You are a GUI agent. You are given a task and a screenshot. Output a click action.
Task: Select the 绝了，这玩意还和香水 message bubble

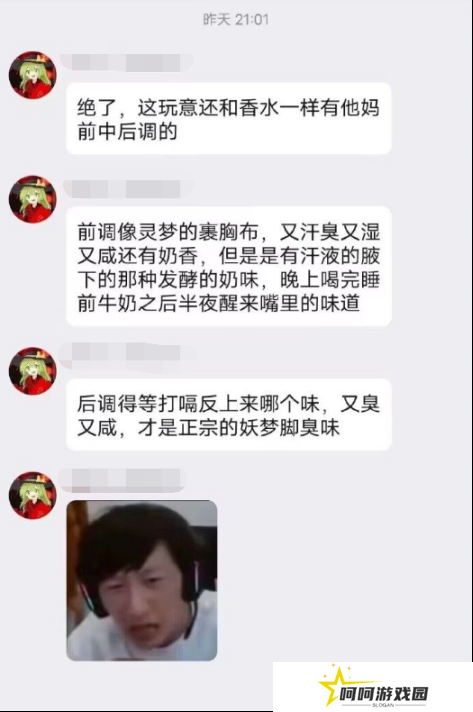click(x=229, y=119)
